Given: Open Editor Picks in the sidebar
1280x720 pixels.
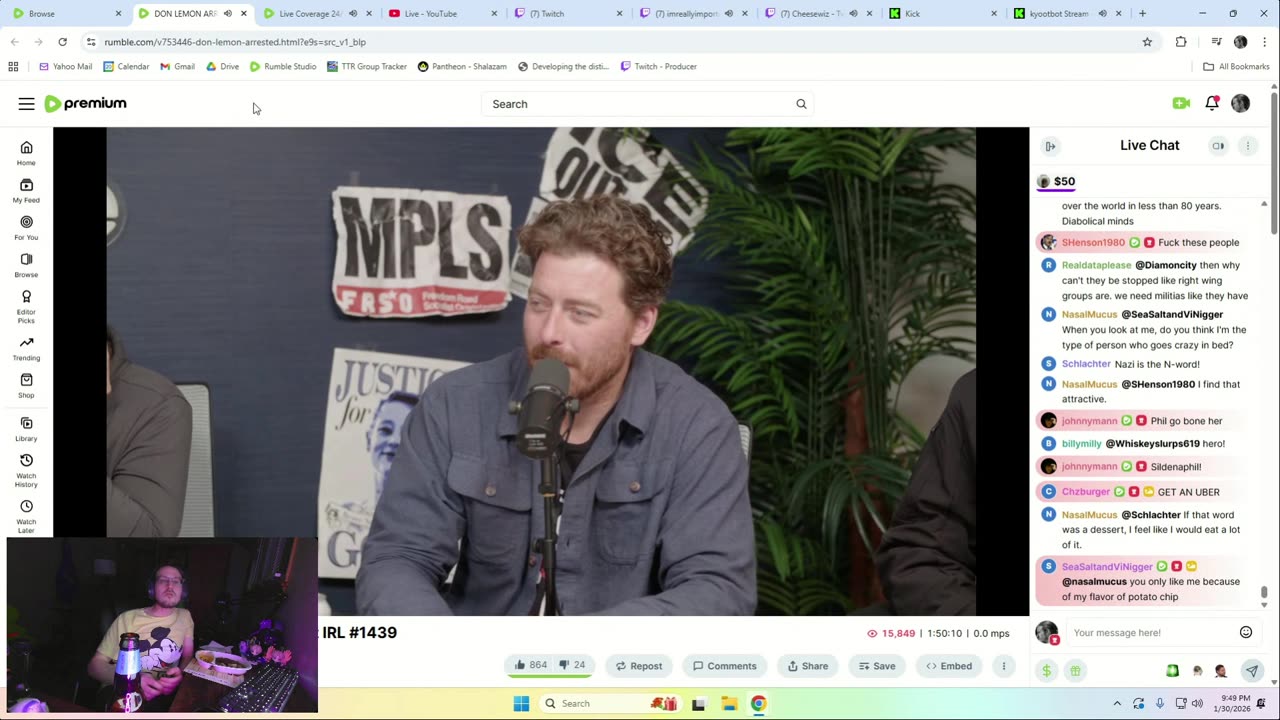Looking at the screenshot, I should click(x=26, y=305).
